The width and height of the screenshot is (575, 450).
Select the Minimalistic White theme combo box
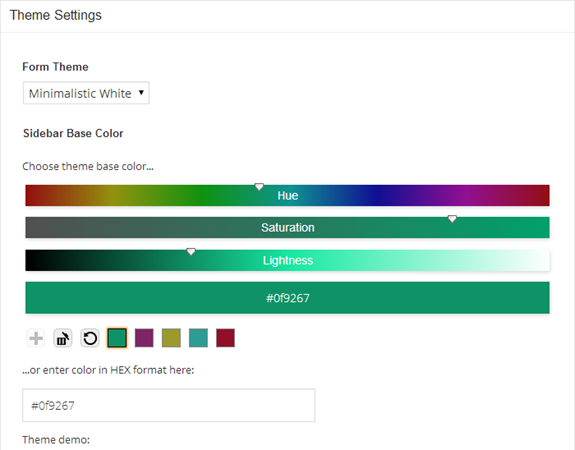(x=86, y=93)
